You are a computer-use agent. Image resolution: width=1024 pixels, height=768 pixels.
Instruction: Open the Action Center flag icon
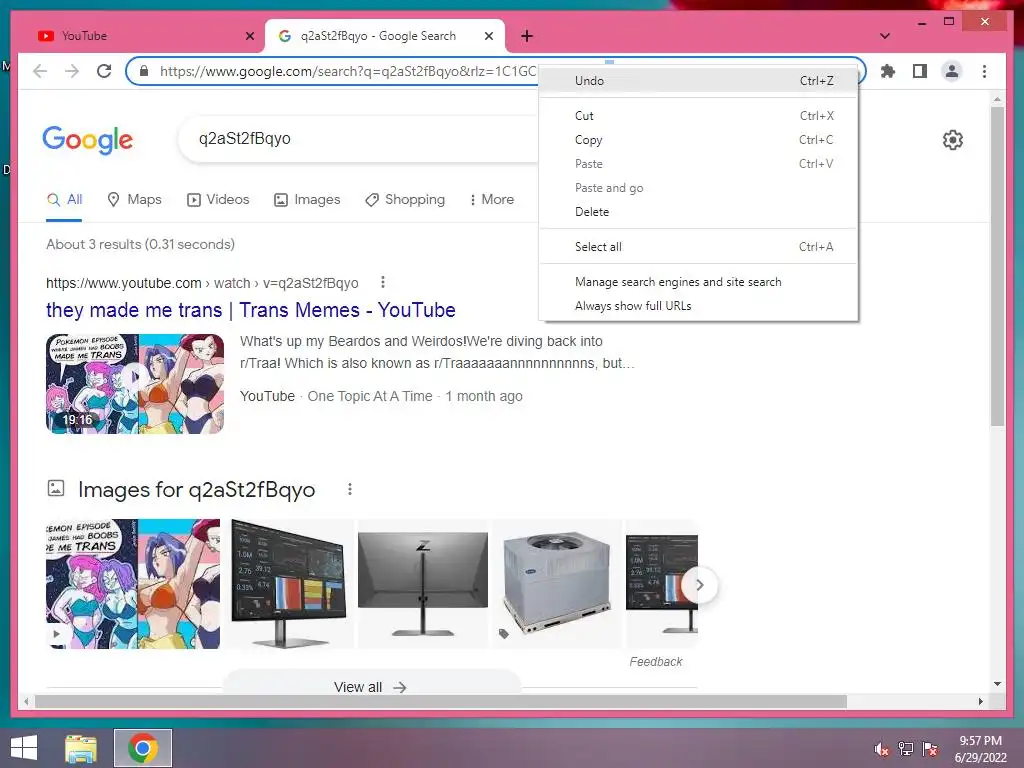(930, 749)
